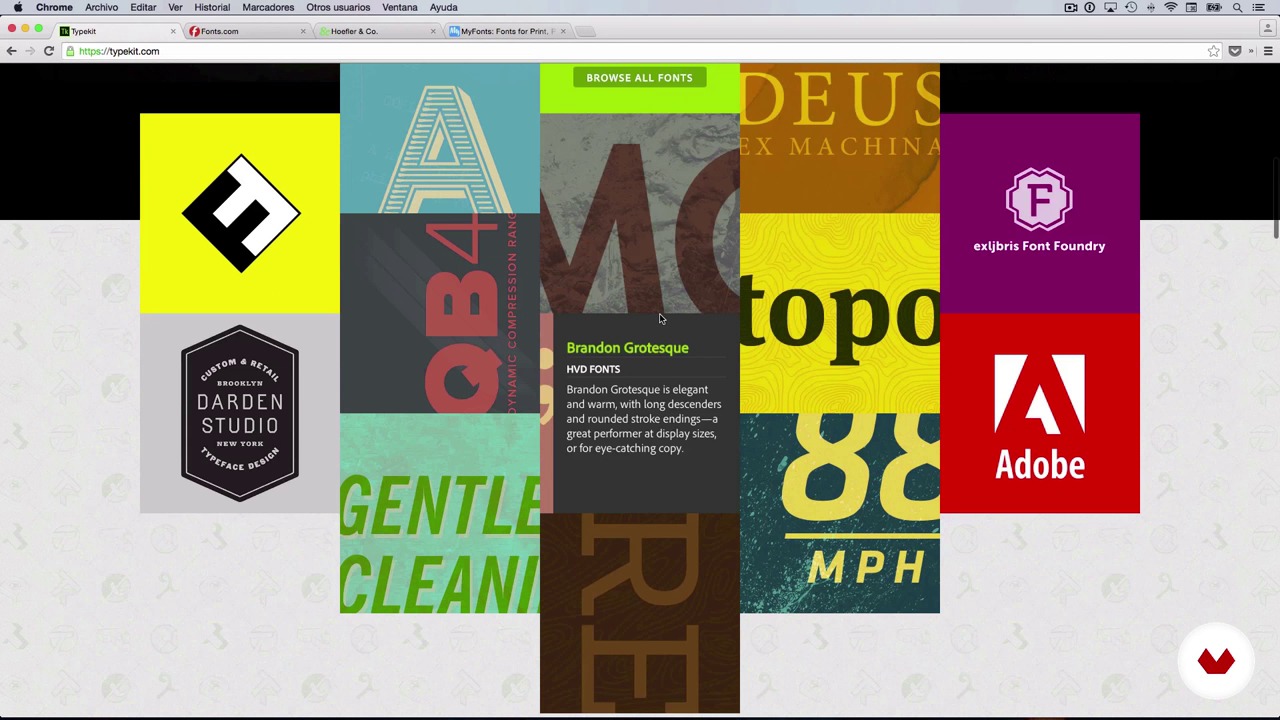Click the HVD Fonts foundry label
1280x720 pixels.
[593, 369]
